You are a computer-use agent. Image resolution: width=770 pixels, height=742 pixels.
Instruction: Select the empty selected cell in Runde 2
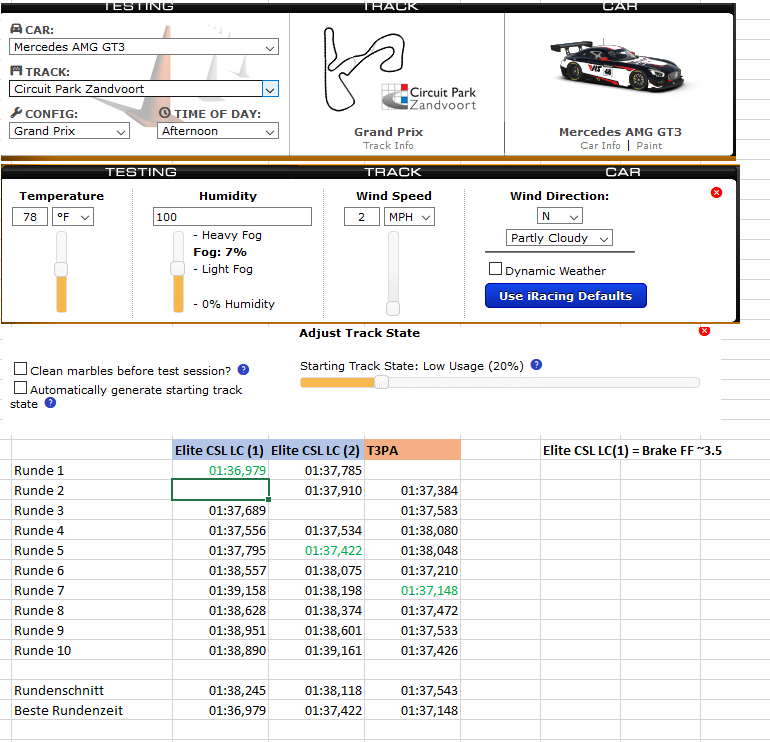pos(220,490)
